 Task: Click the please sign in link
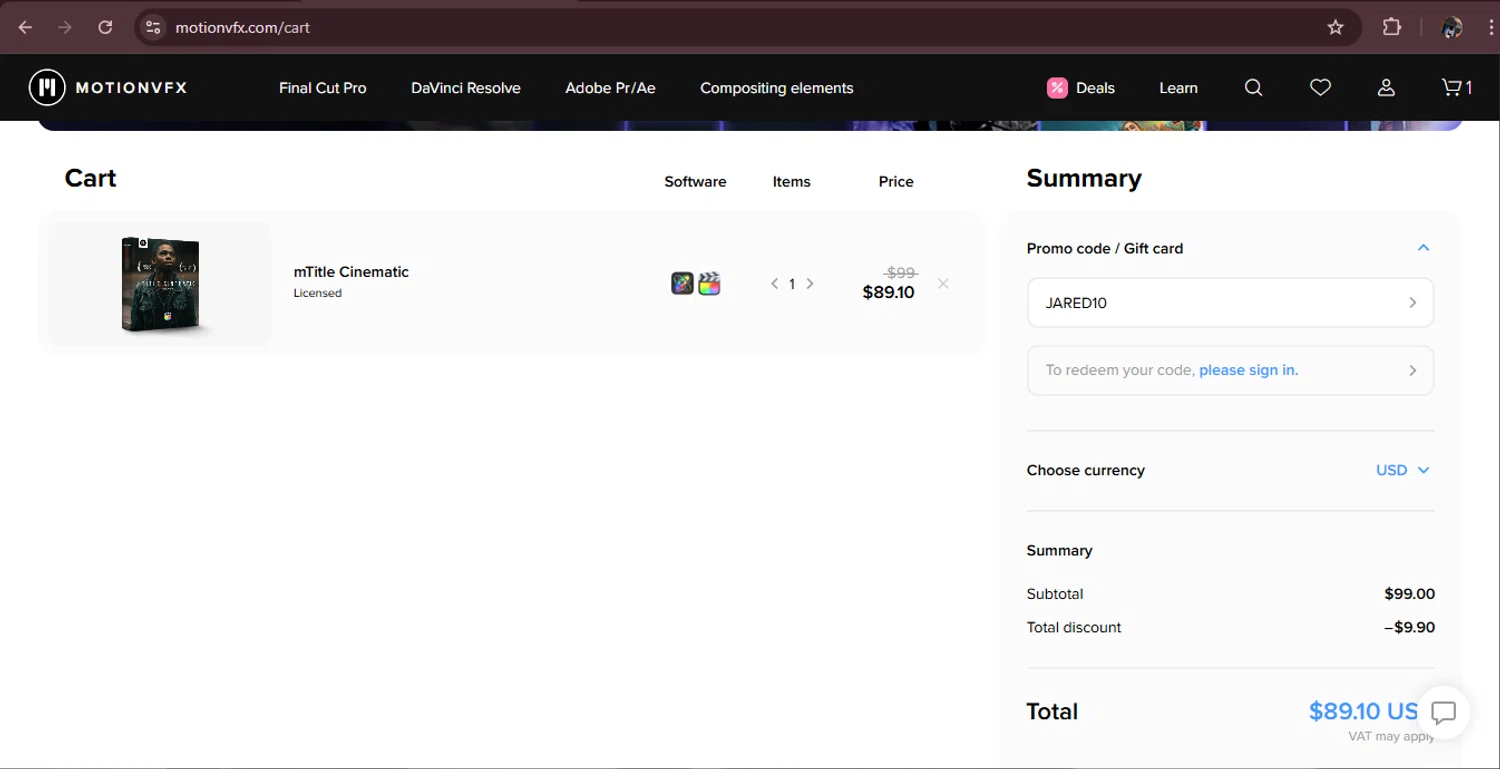click(x=1248, y=370)
